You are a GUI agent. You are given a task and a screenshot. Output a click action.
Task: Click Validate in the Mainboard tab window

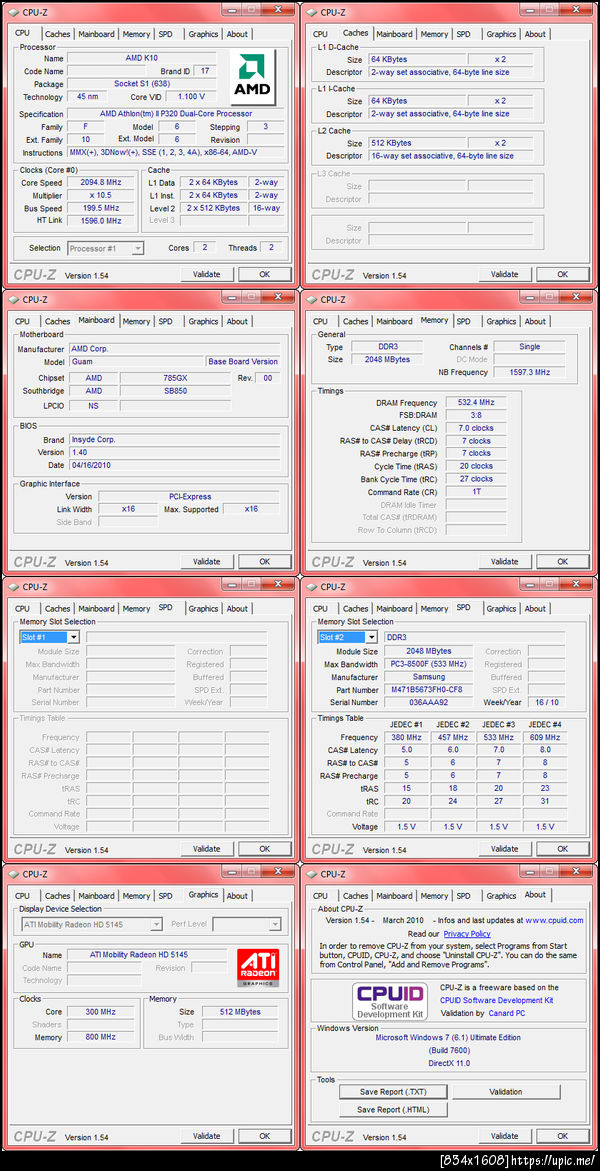pyautogui.click(x=207, y=562)
